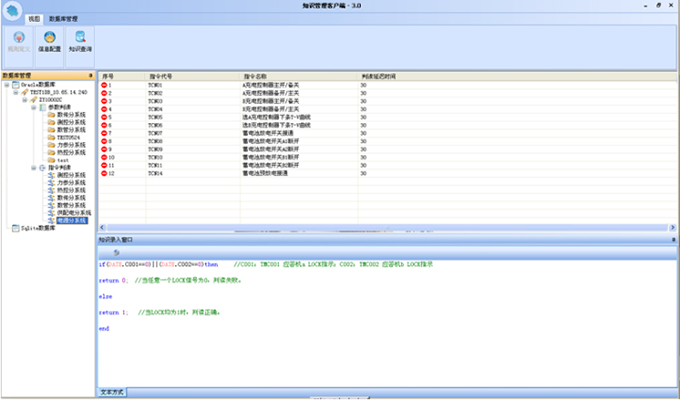Select 力学分系统 folder under 参数列表
The width and height of the screenshot is (680, 400).
click(71, 145)
